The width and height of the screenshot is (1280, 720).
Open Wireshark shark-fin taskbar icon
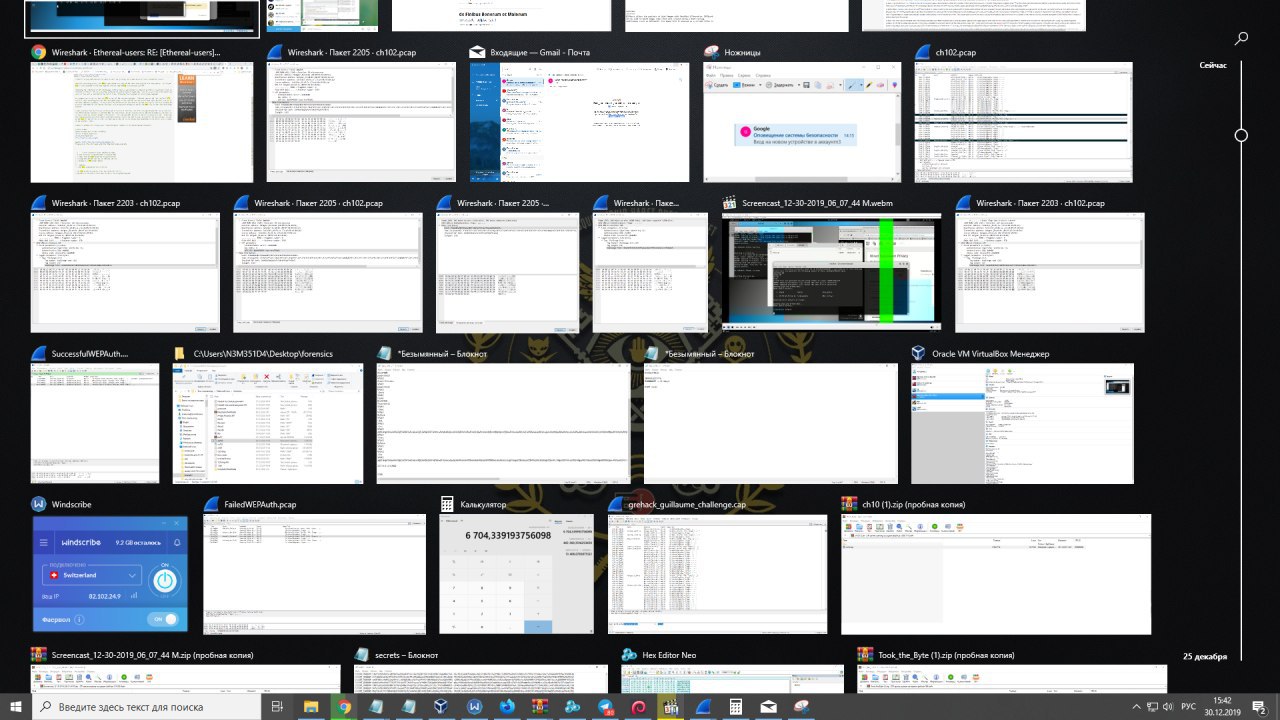pos(702,707)
